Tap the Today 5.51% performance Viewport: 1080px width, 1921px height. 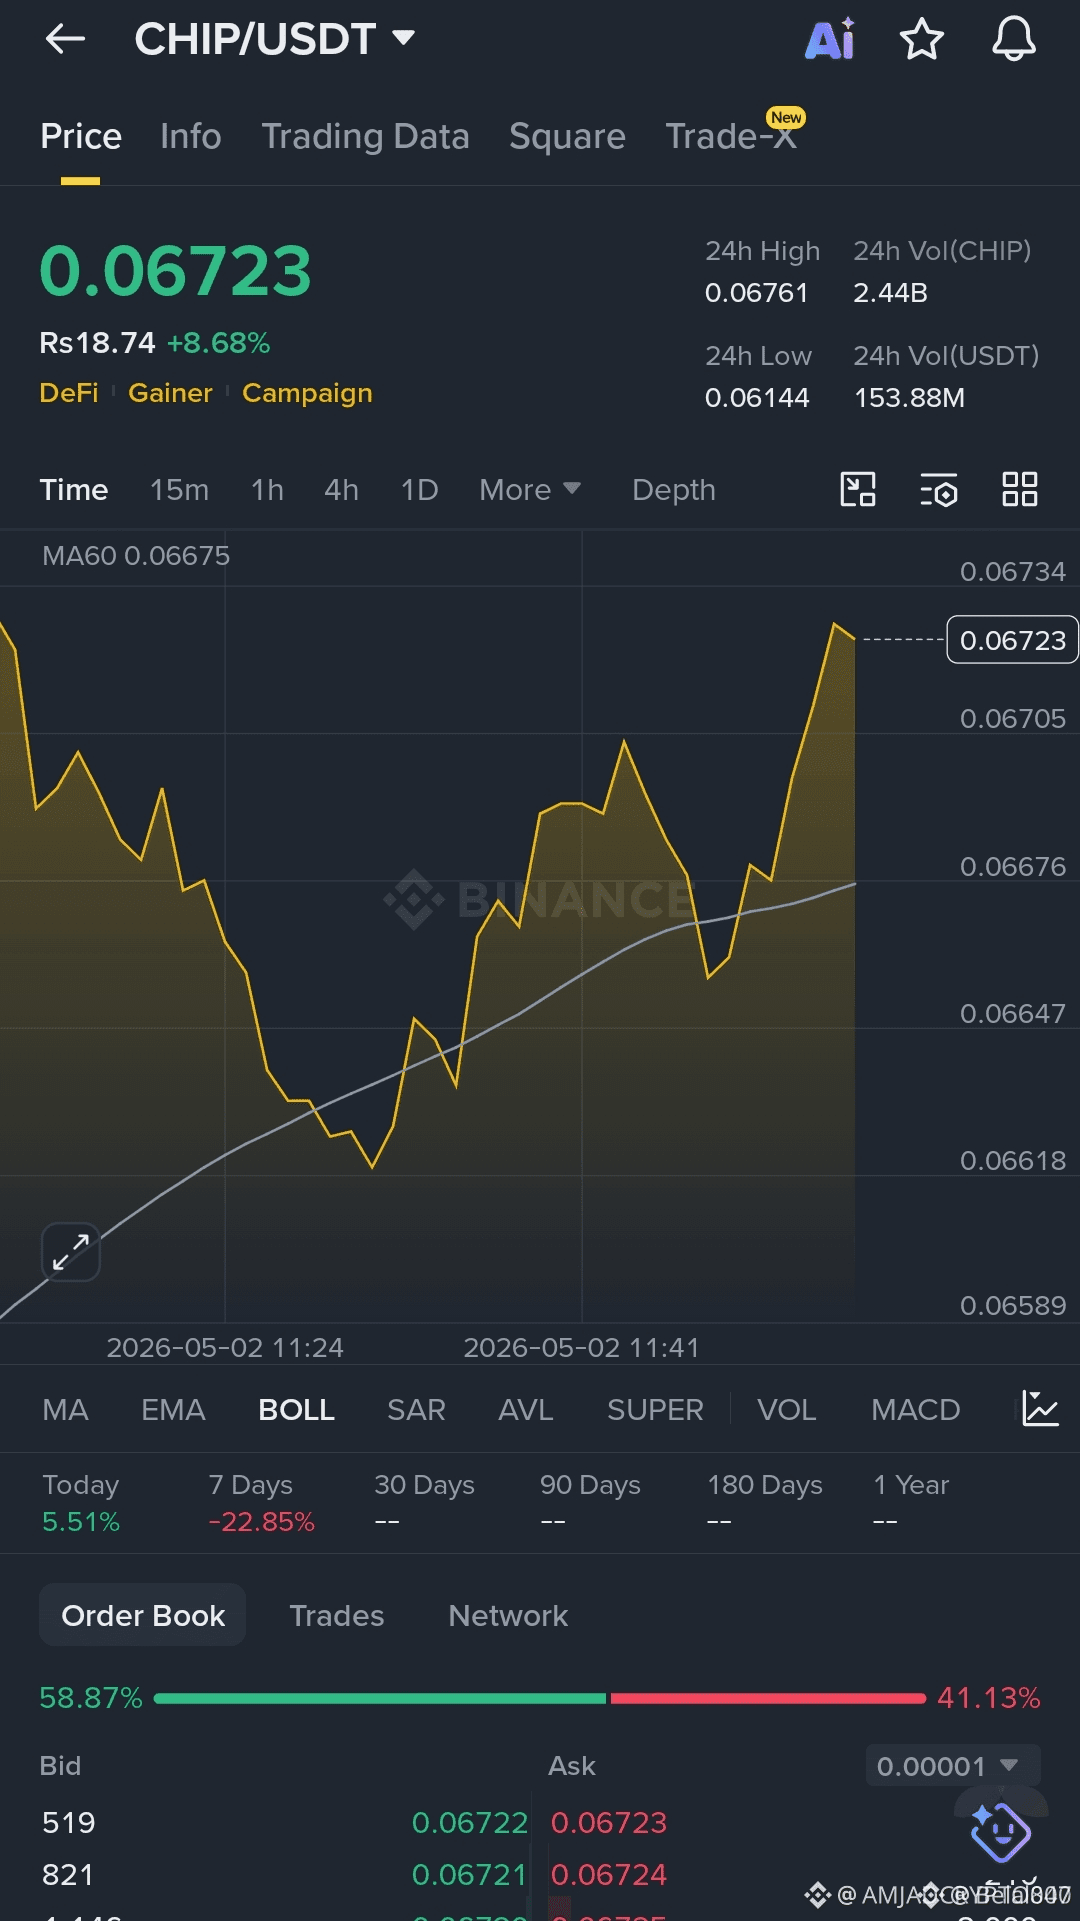pos(81,1503)
